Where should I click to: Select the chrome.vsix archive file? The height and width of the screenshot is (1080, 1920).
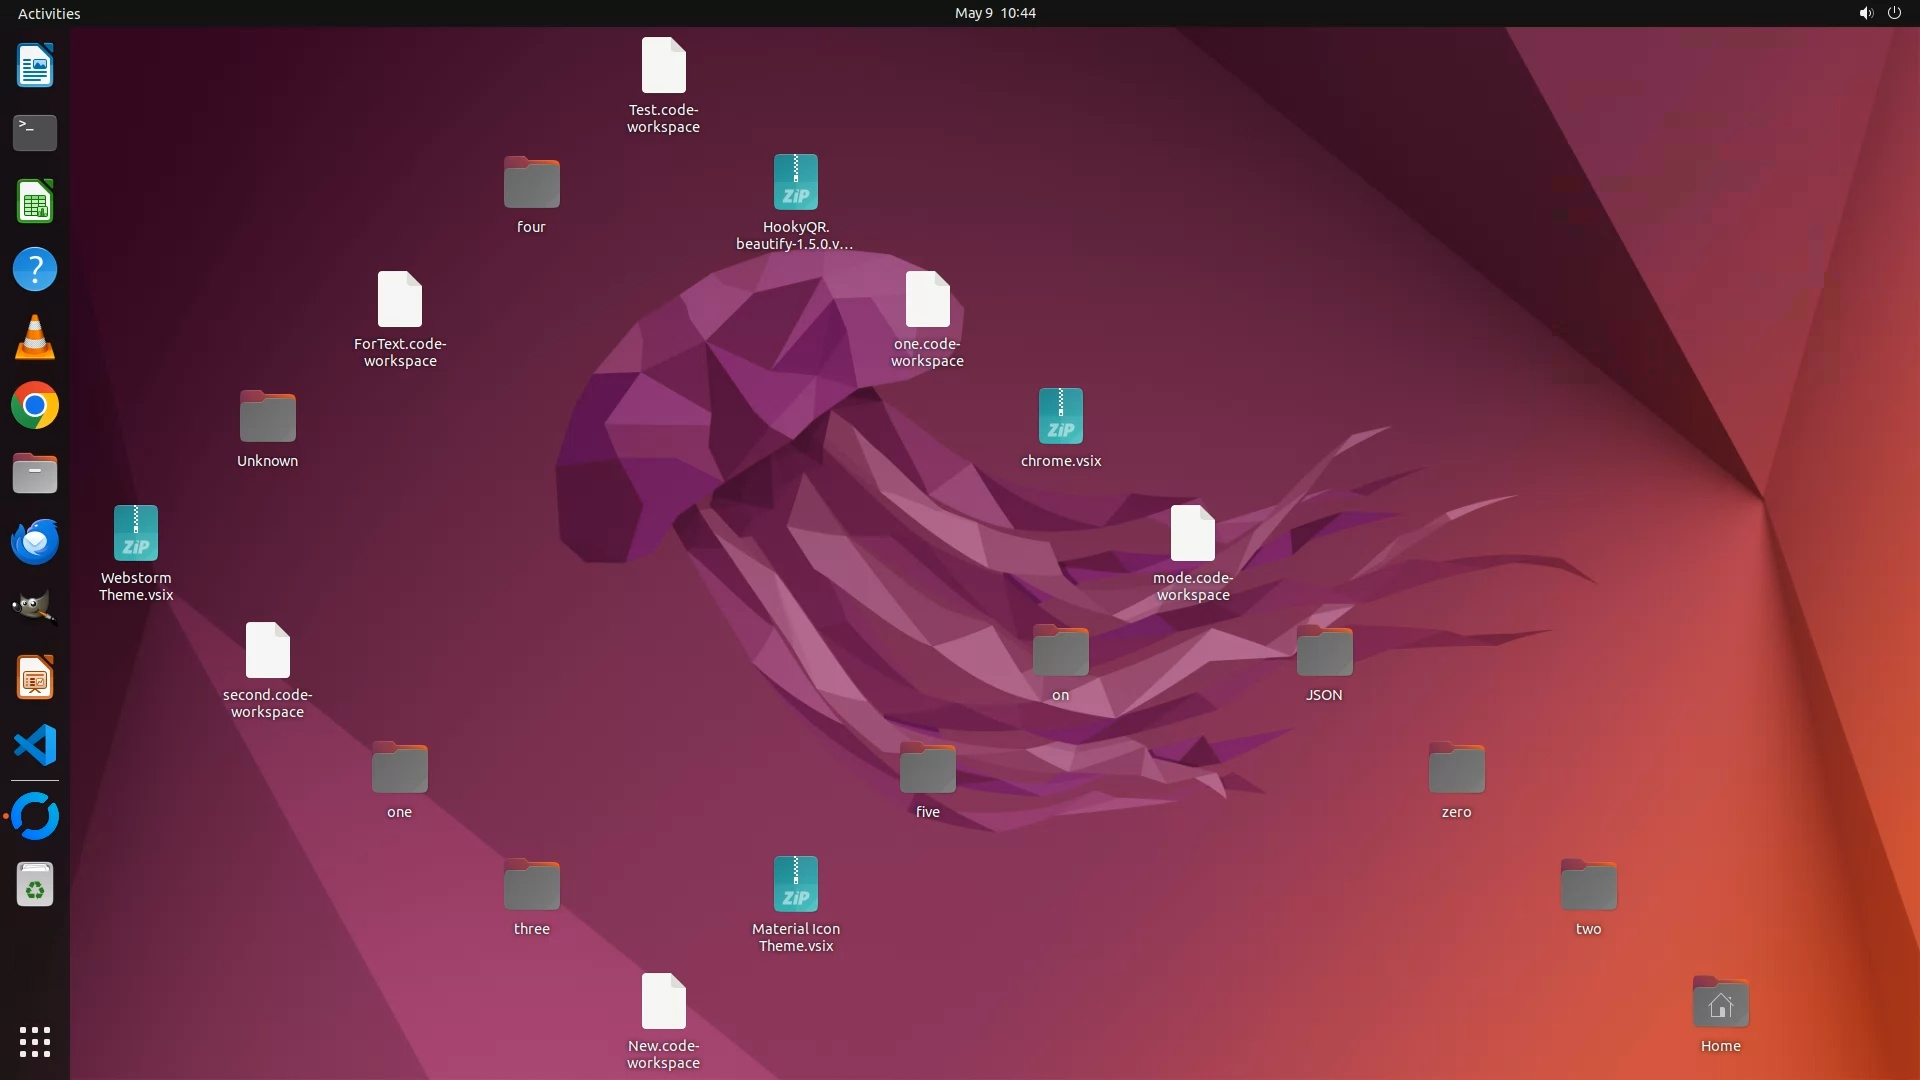coord(1060,417)
